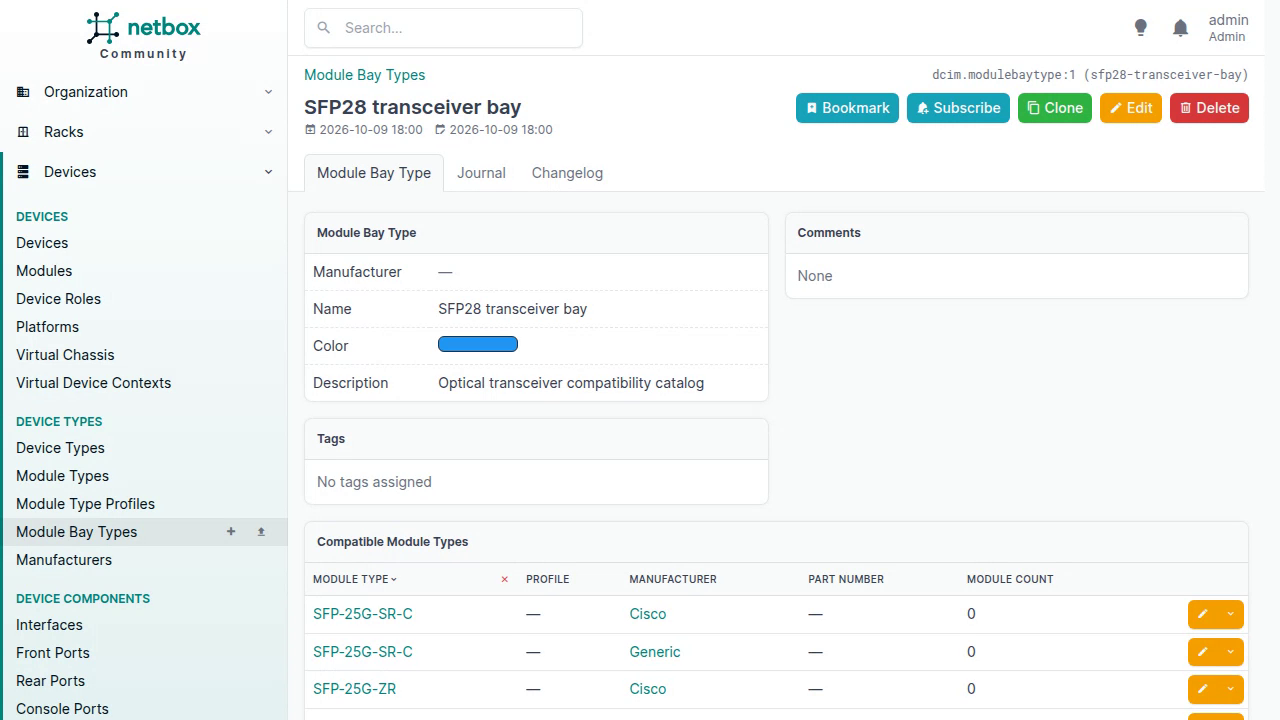Viewport: 1280px width, 720px height.
Task: Open the action dropdown arrow for the Cisco SFP-25G-SR-C row
Action: (x=1231, y=614)
